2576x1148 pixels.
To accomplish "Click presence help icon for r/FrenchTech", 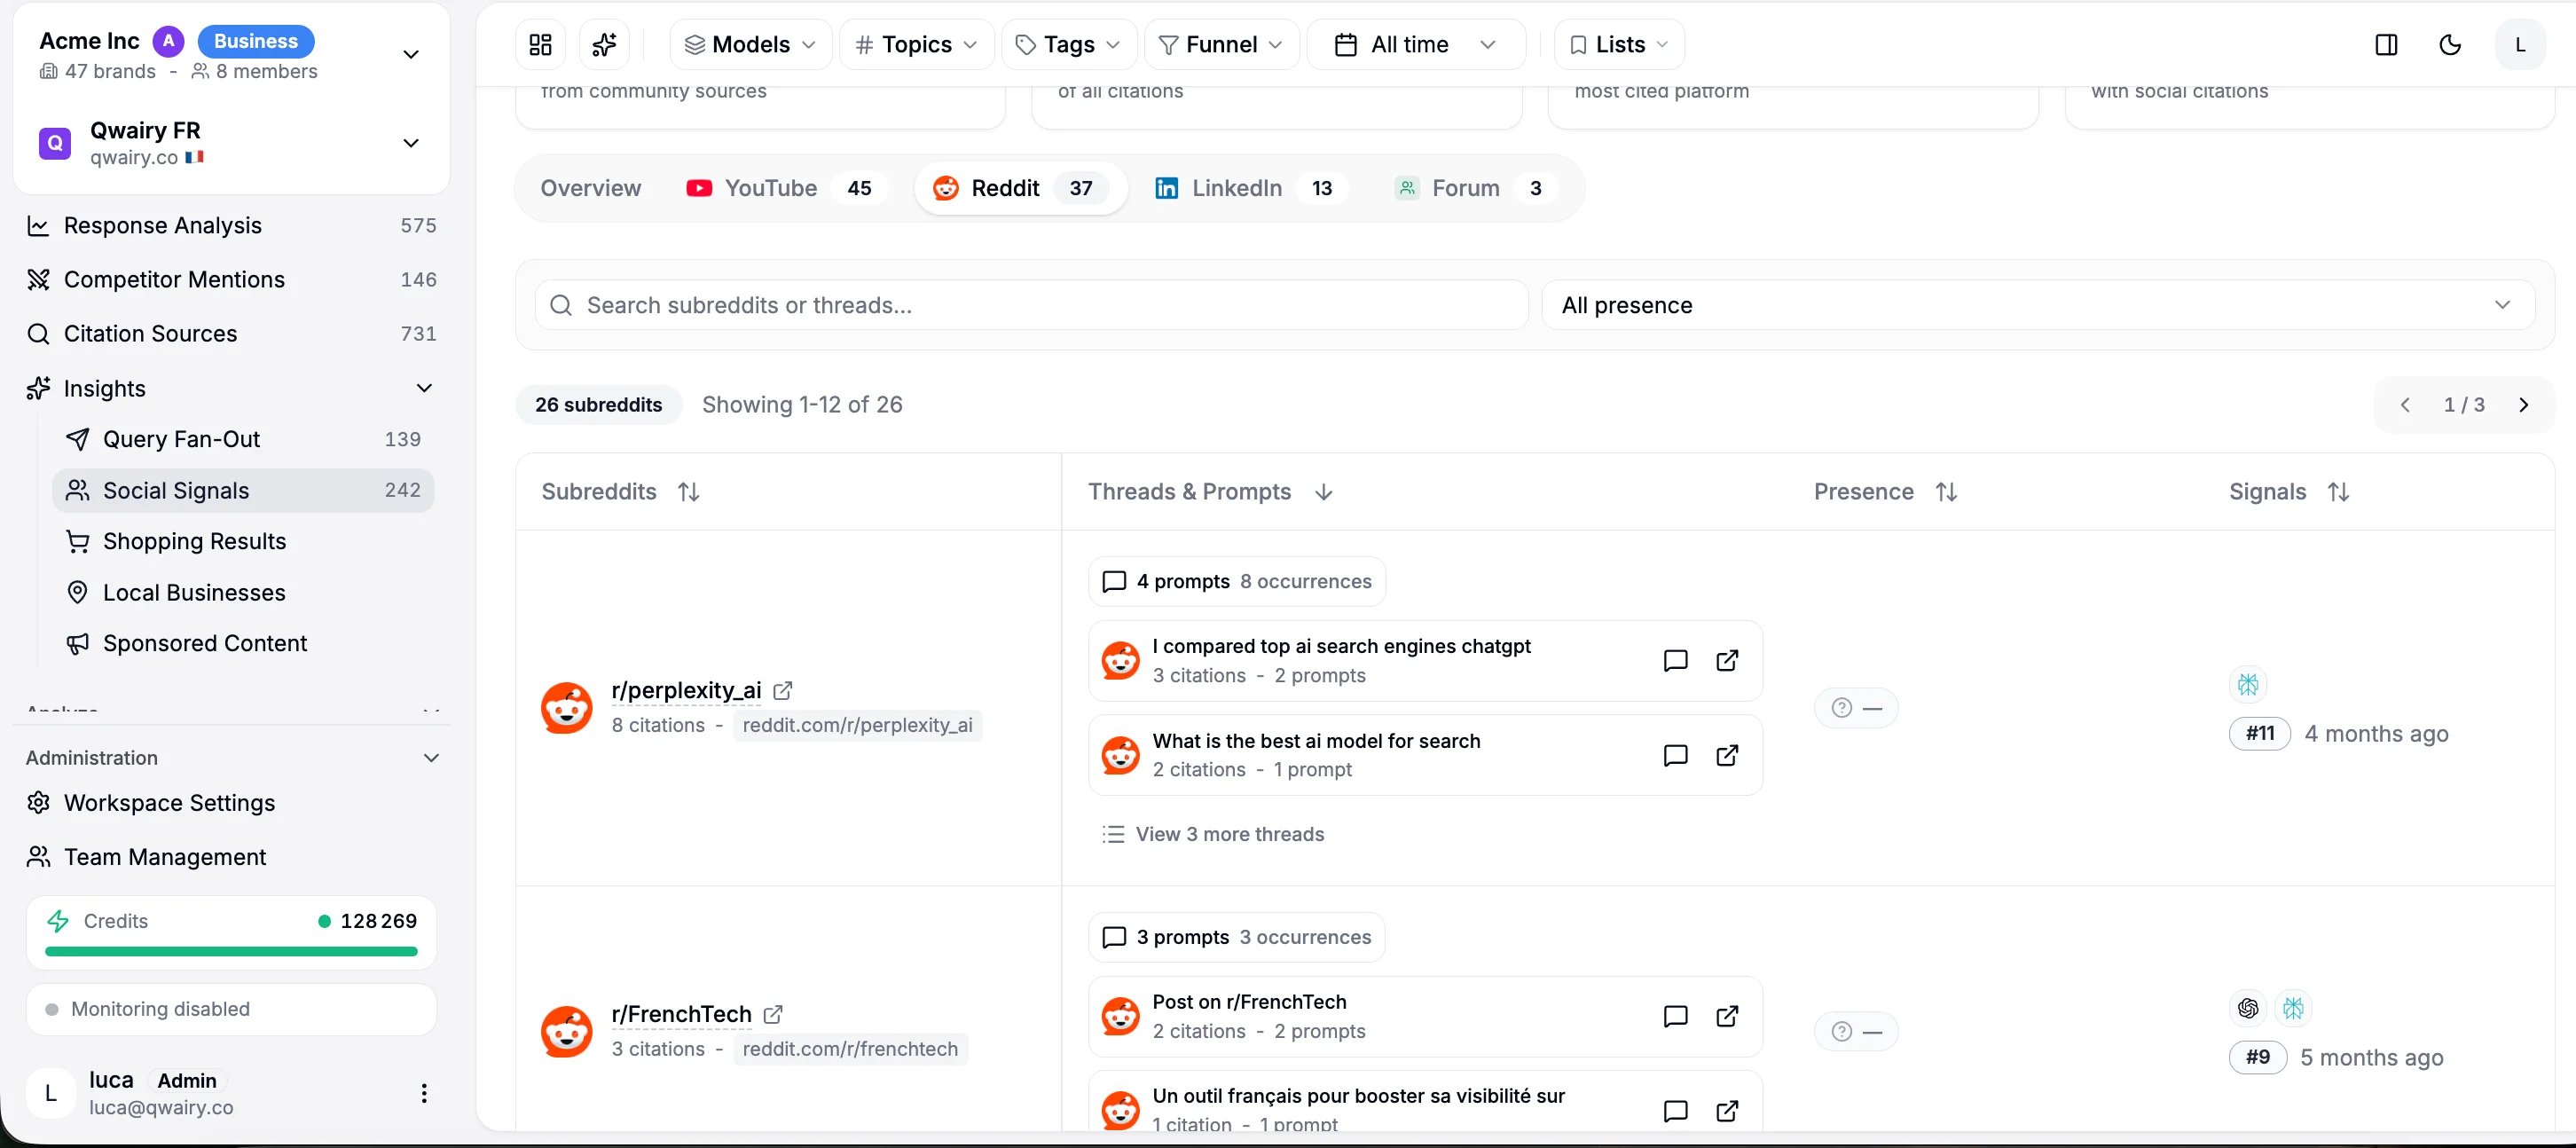I will click(x=1842, y=1032).
